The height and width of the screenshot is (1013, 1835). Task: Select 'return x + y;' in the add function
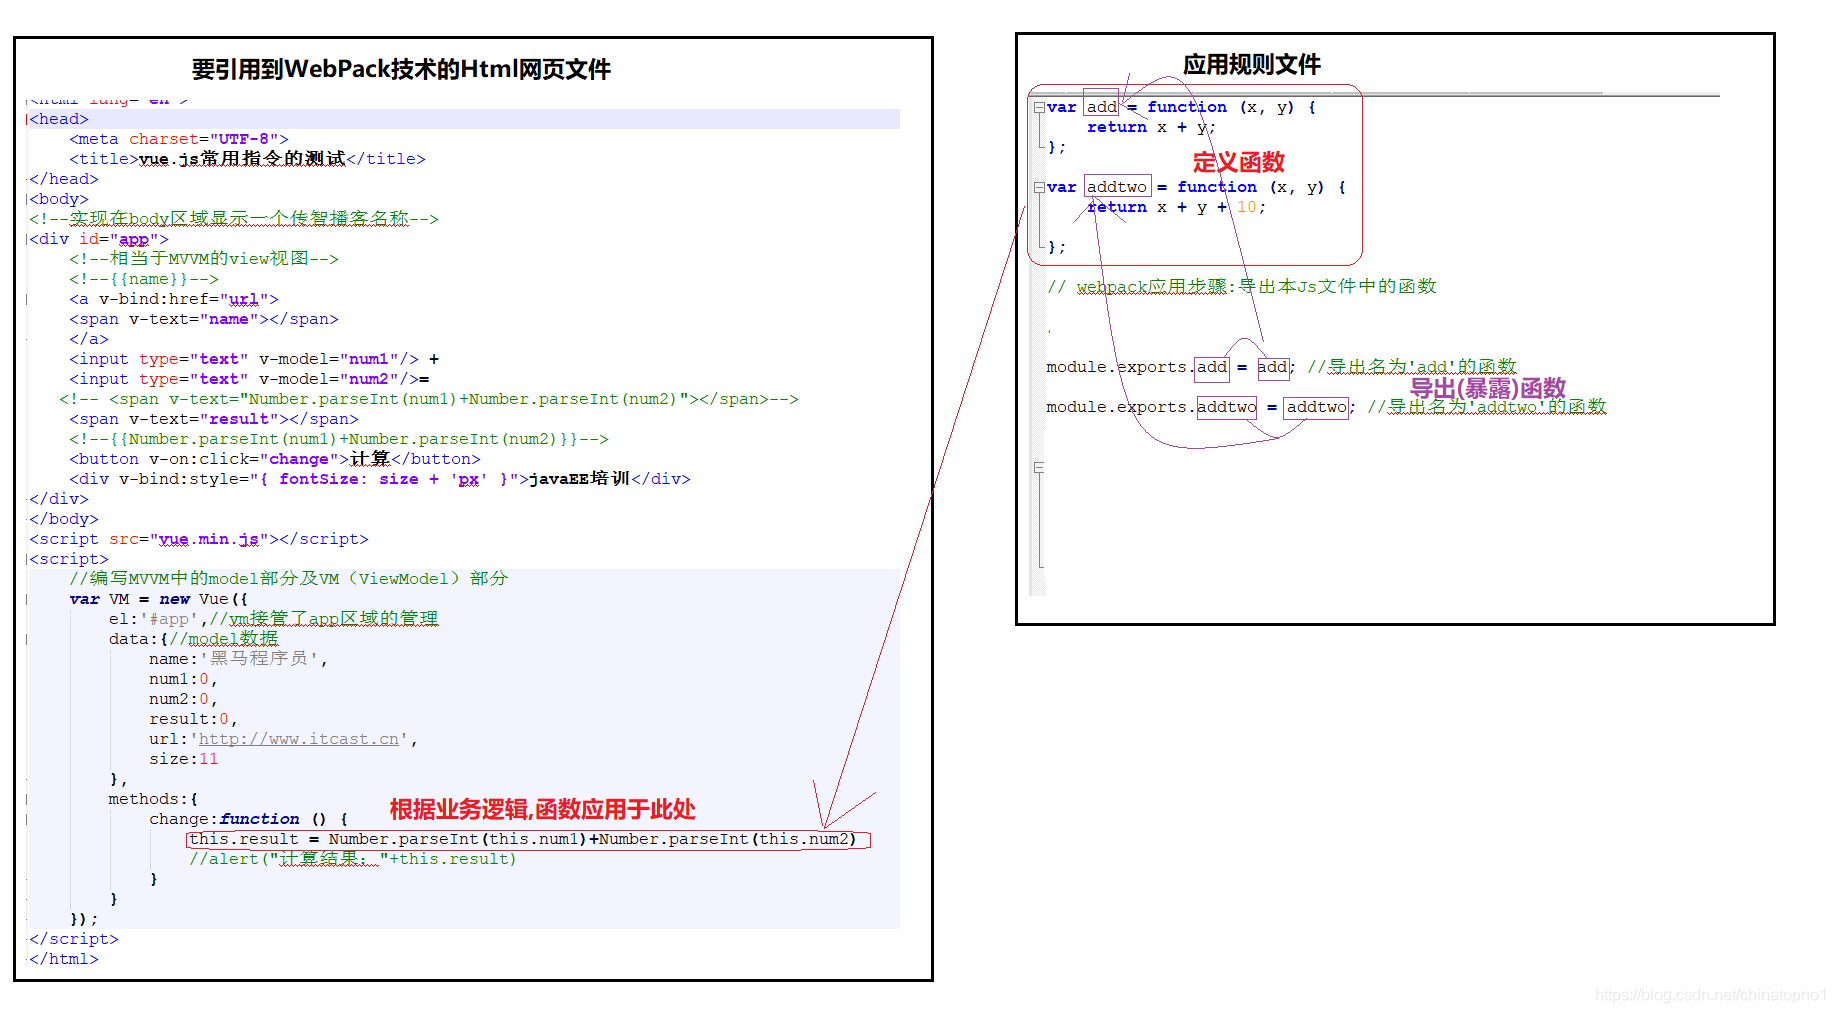pyautogui.click(x=1152, y=127)
